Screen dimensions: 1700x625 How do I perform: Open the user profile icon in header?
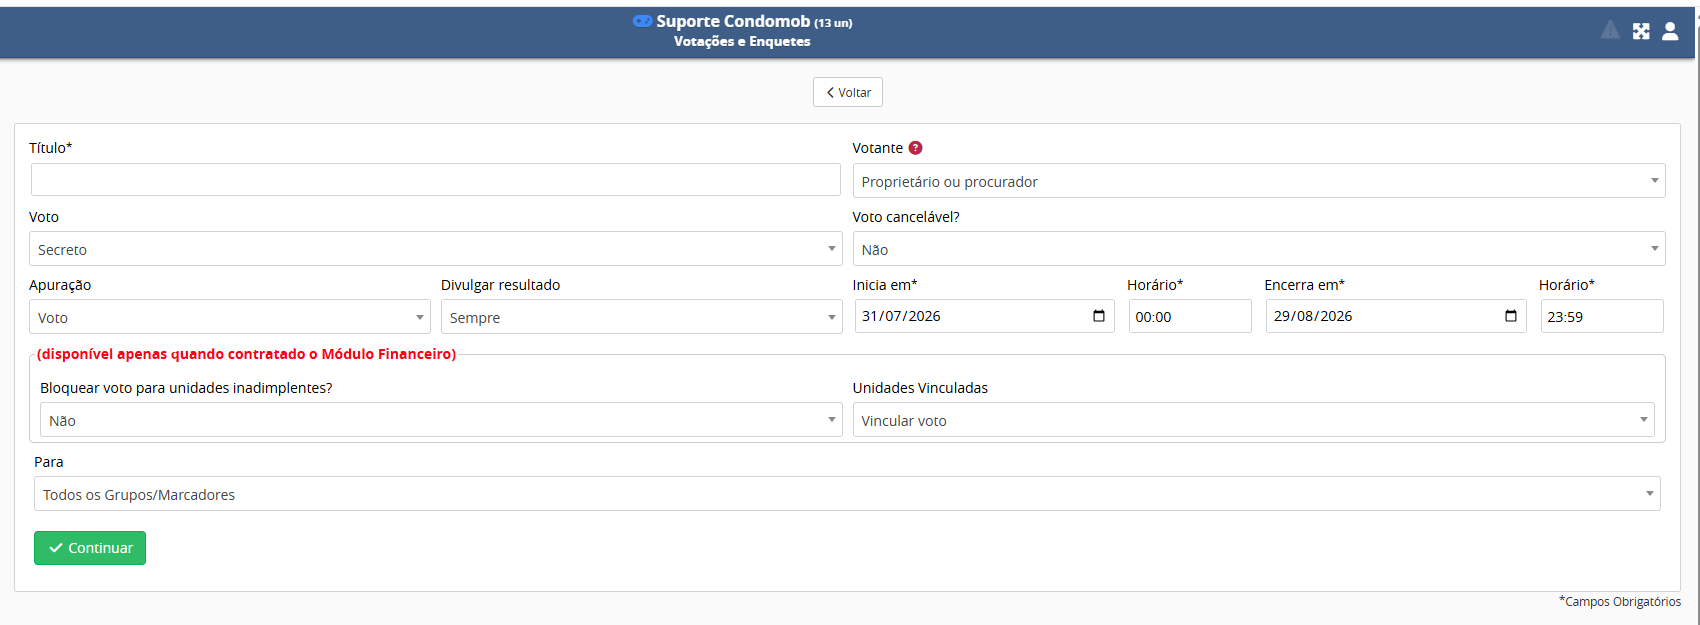(x=1670, y=31)
